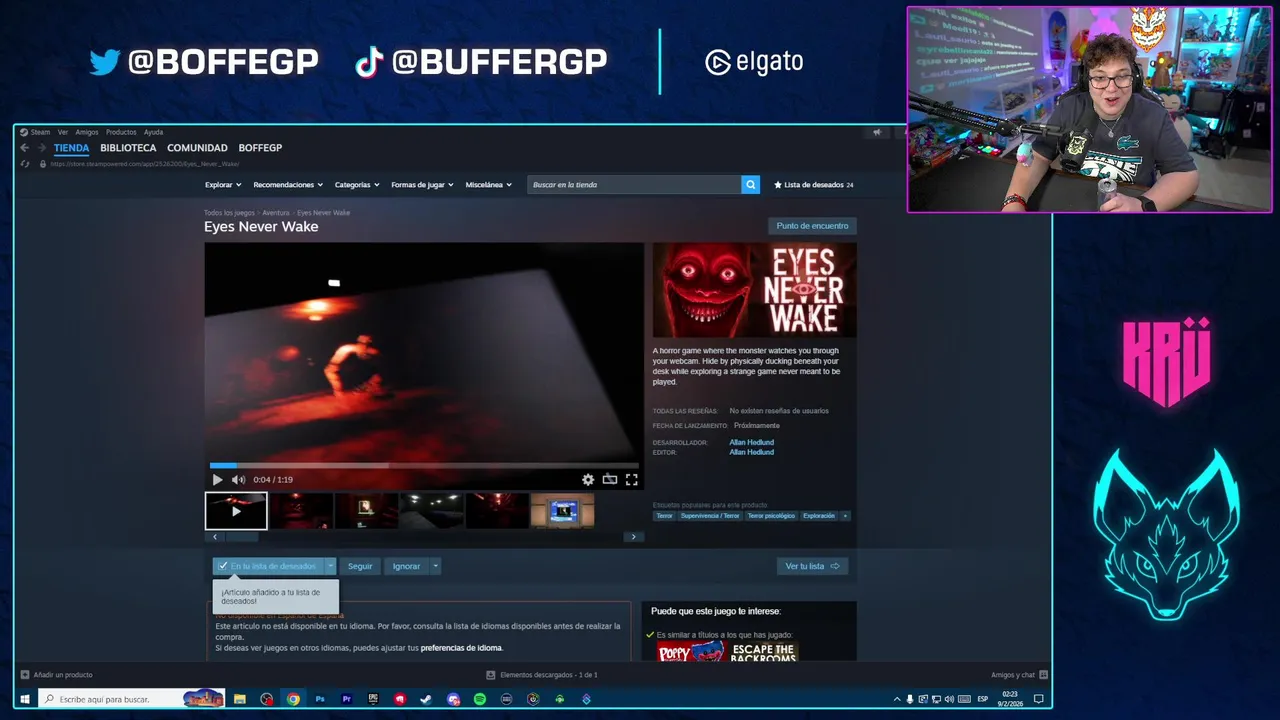Open Formas de jugar dropdown
The image size is (1280, 720).
[422, 185]
